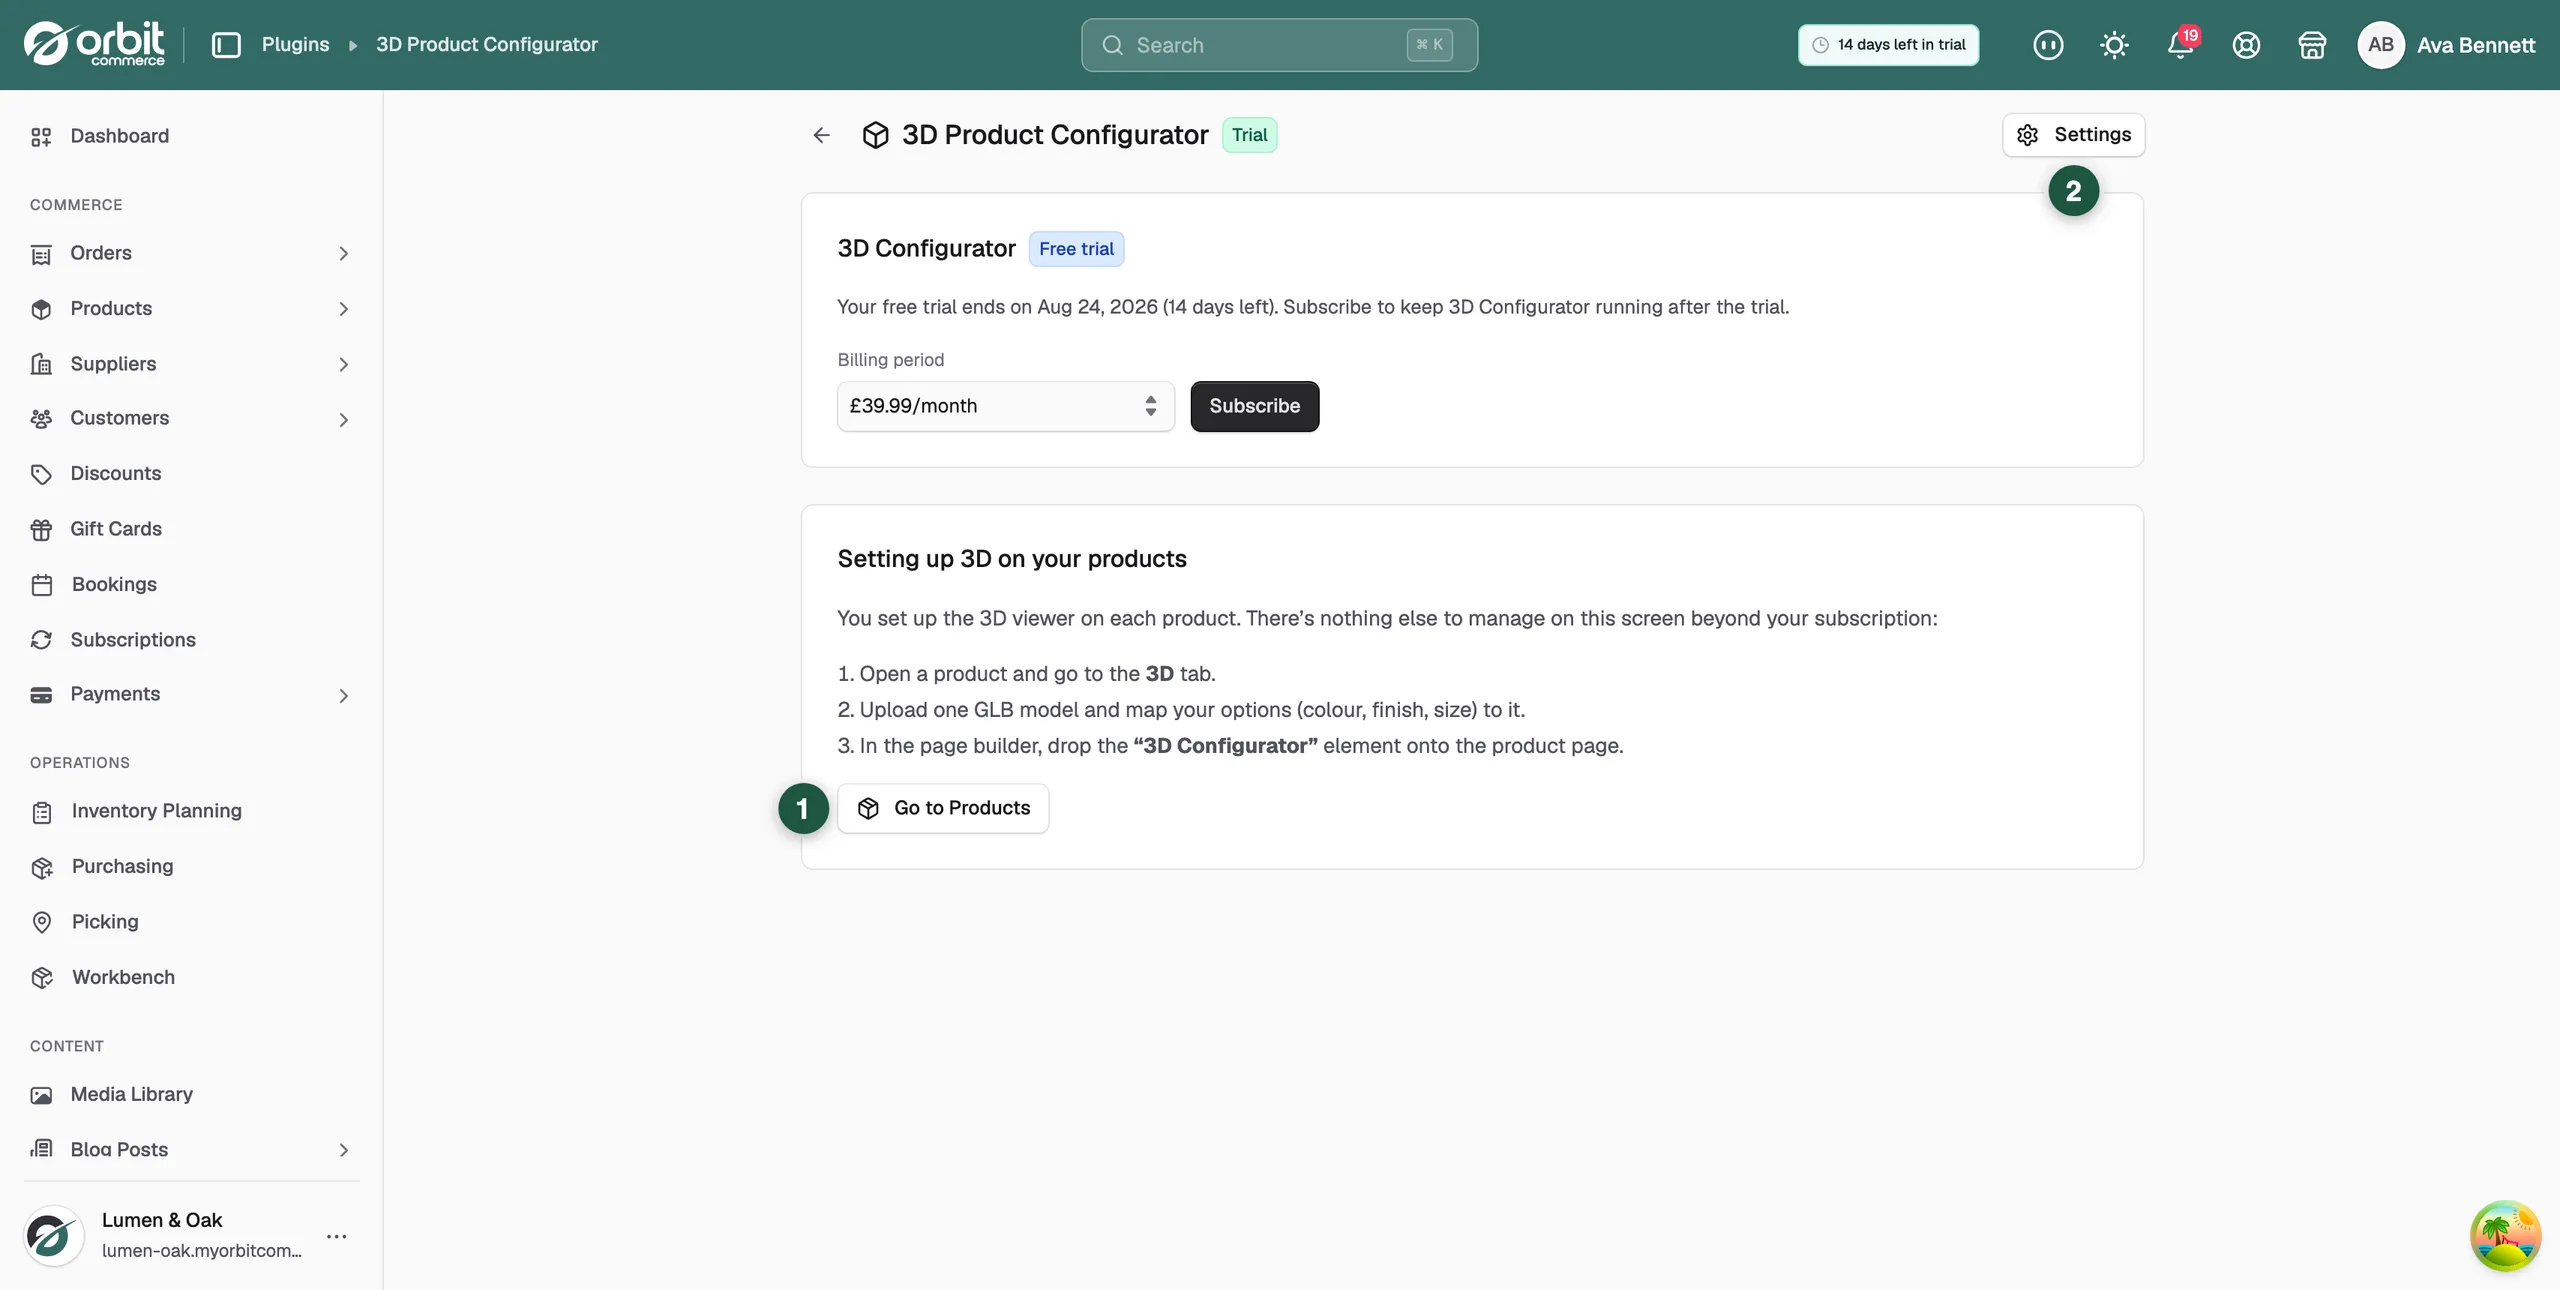Click the Orders receipt icon

[41, 254]
